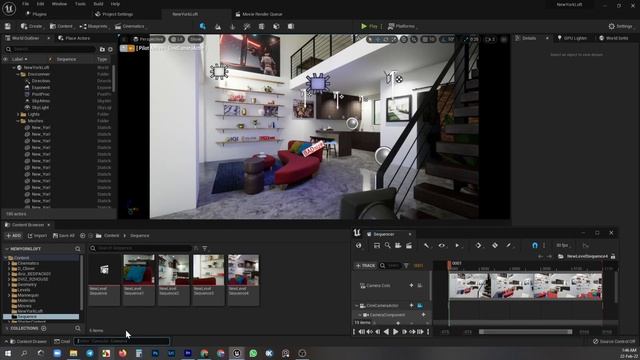Collapse the Meshes folder in outliner
The width and height of the screenshot is (640, 360).
[18, 121]
